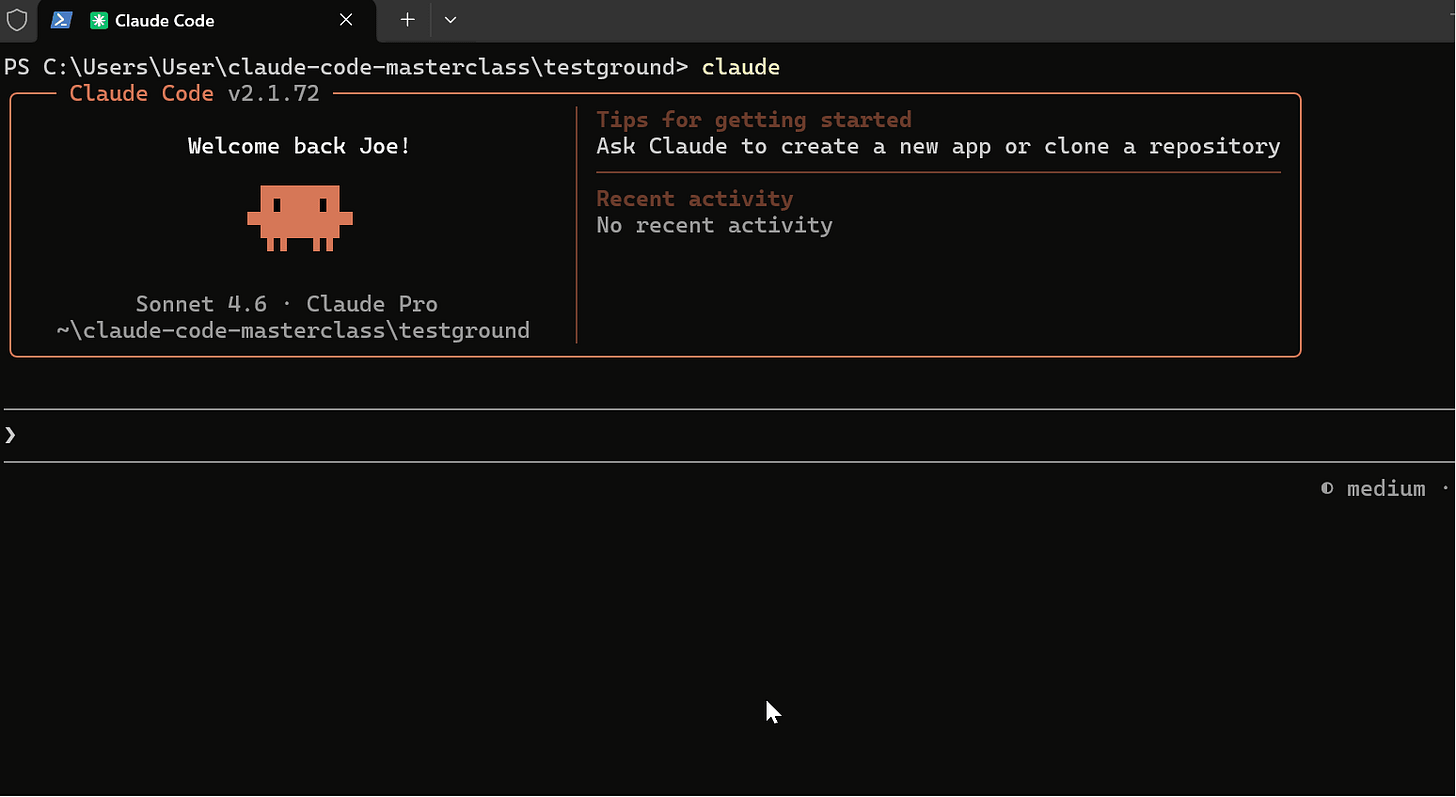Click the half-circle effort icon
Viewport: 1456px width, 797px height.
[1327, 489]
